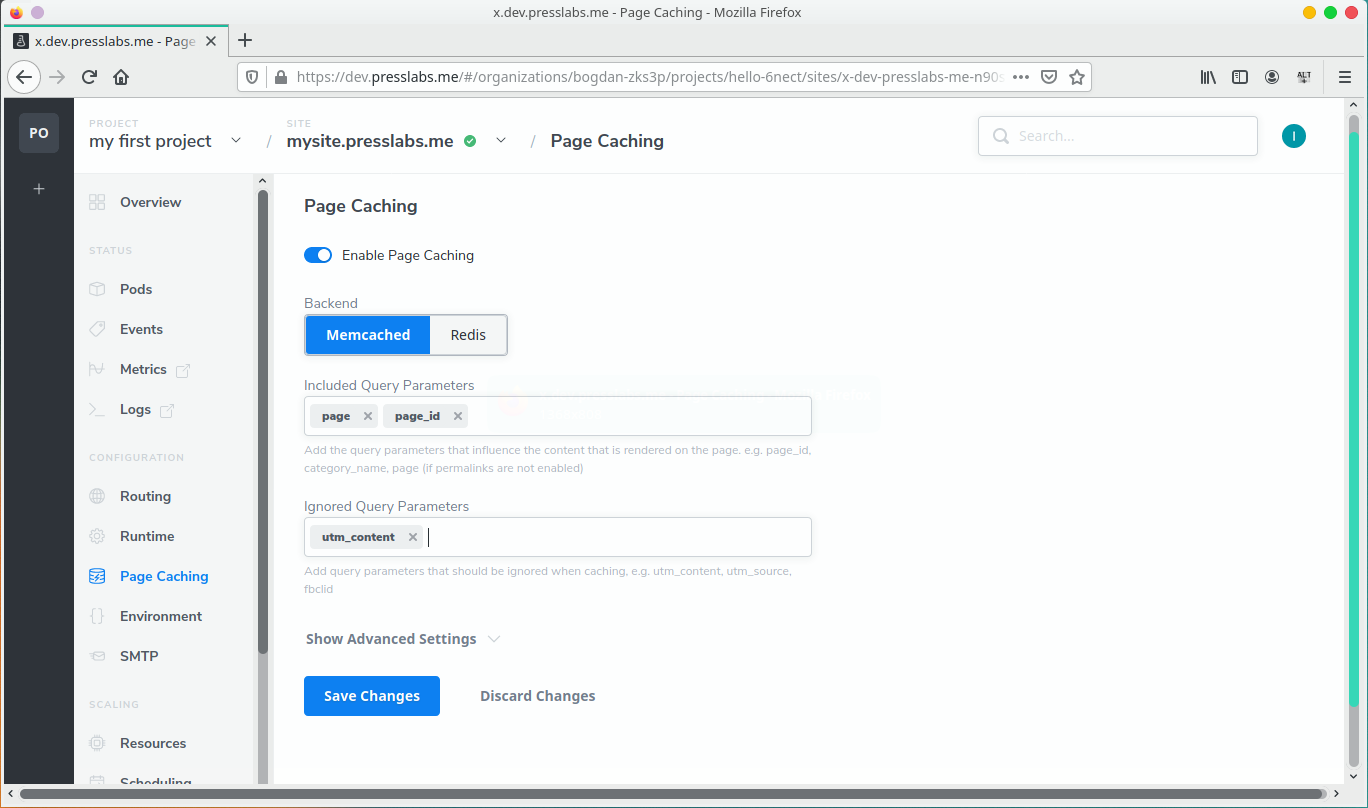Open Routing in sidebar
The width and height of the screenshot is (1368, 808).
pyautogui.click(x=145, y=496)
